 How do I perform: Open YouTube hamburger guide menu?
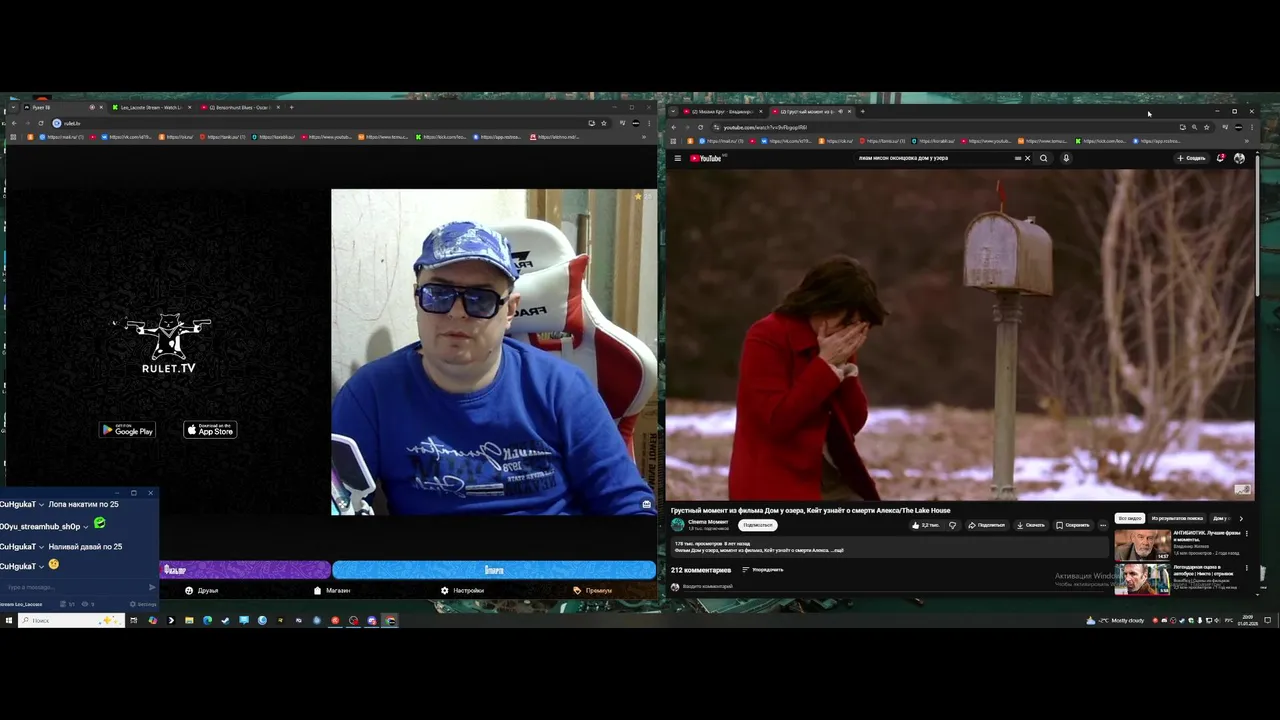(x=677, y=158)
